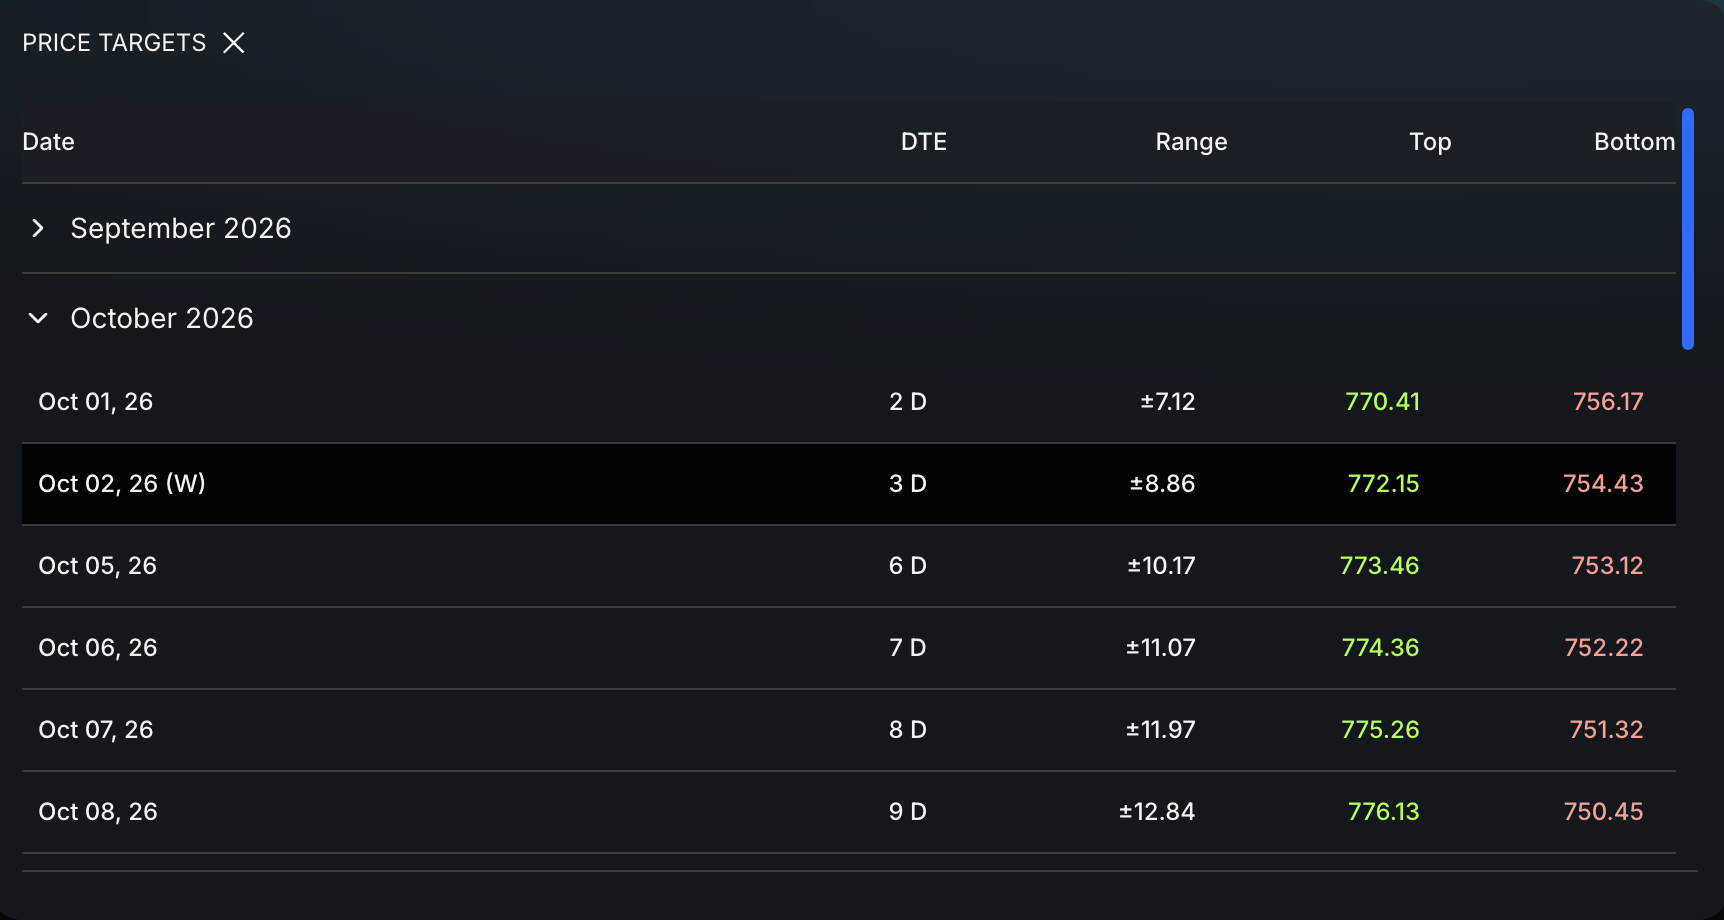The height and width of the screenshot is (920, 1724).
Task: Select the Oct 08, 26 row date
Action: point(97,812)
